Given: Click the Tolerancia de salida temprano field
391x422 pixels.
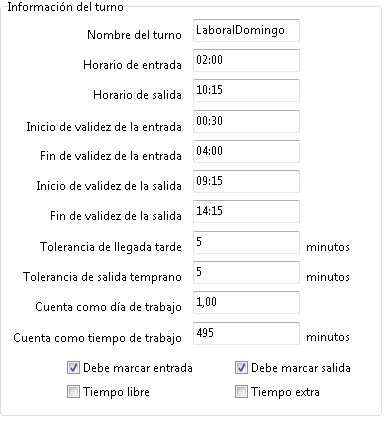Looking at the screenshot, I should coord(246,272).
